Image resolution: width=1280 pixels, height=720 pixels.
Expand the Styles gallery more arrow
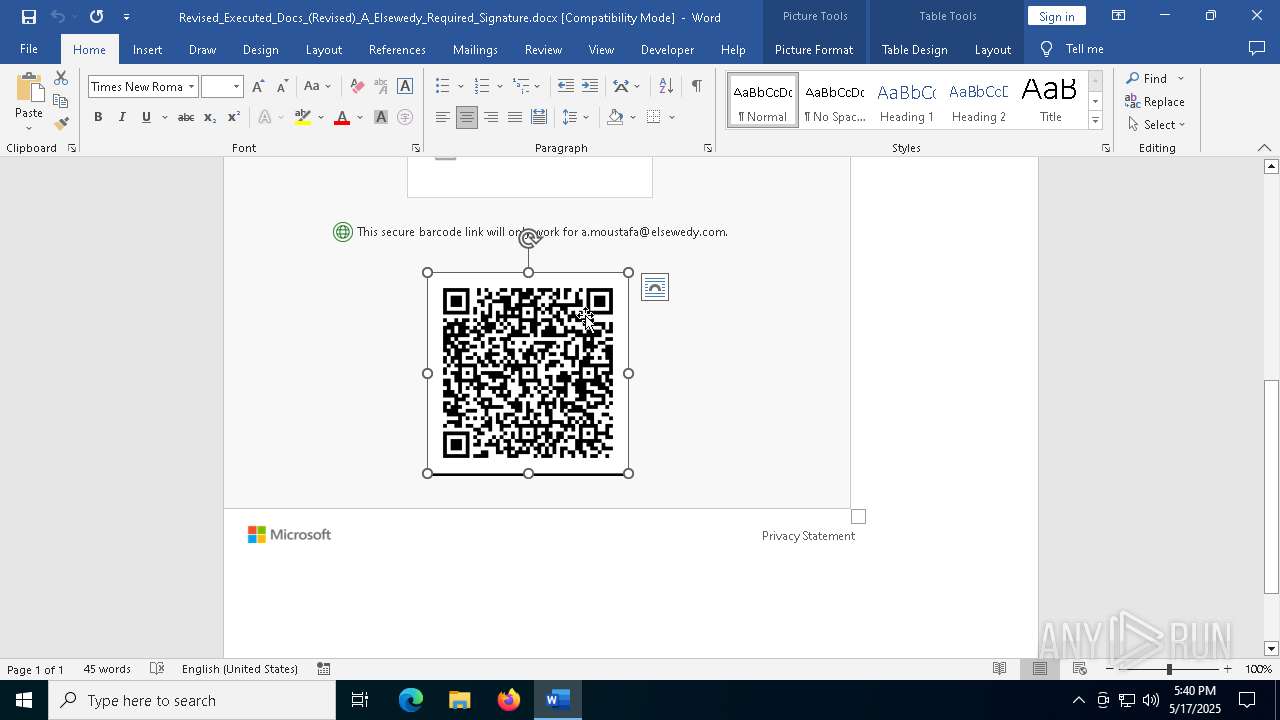[x=1095, y=121]
